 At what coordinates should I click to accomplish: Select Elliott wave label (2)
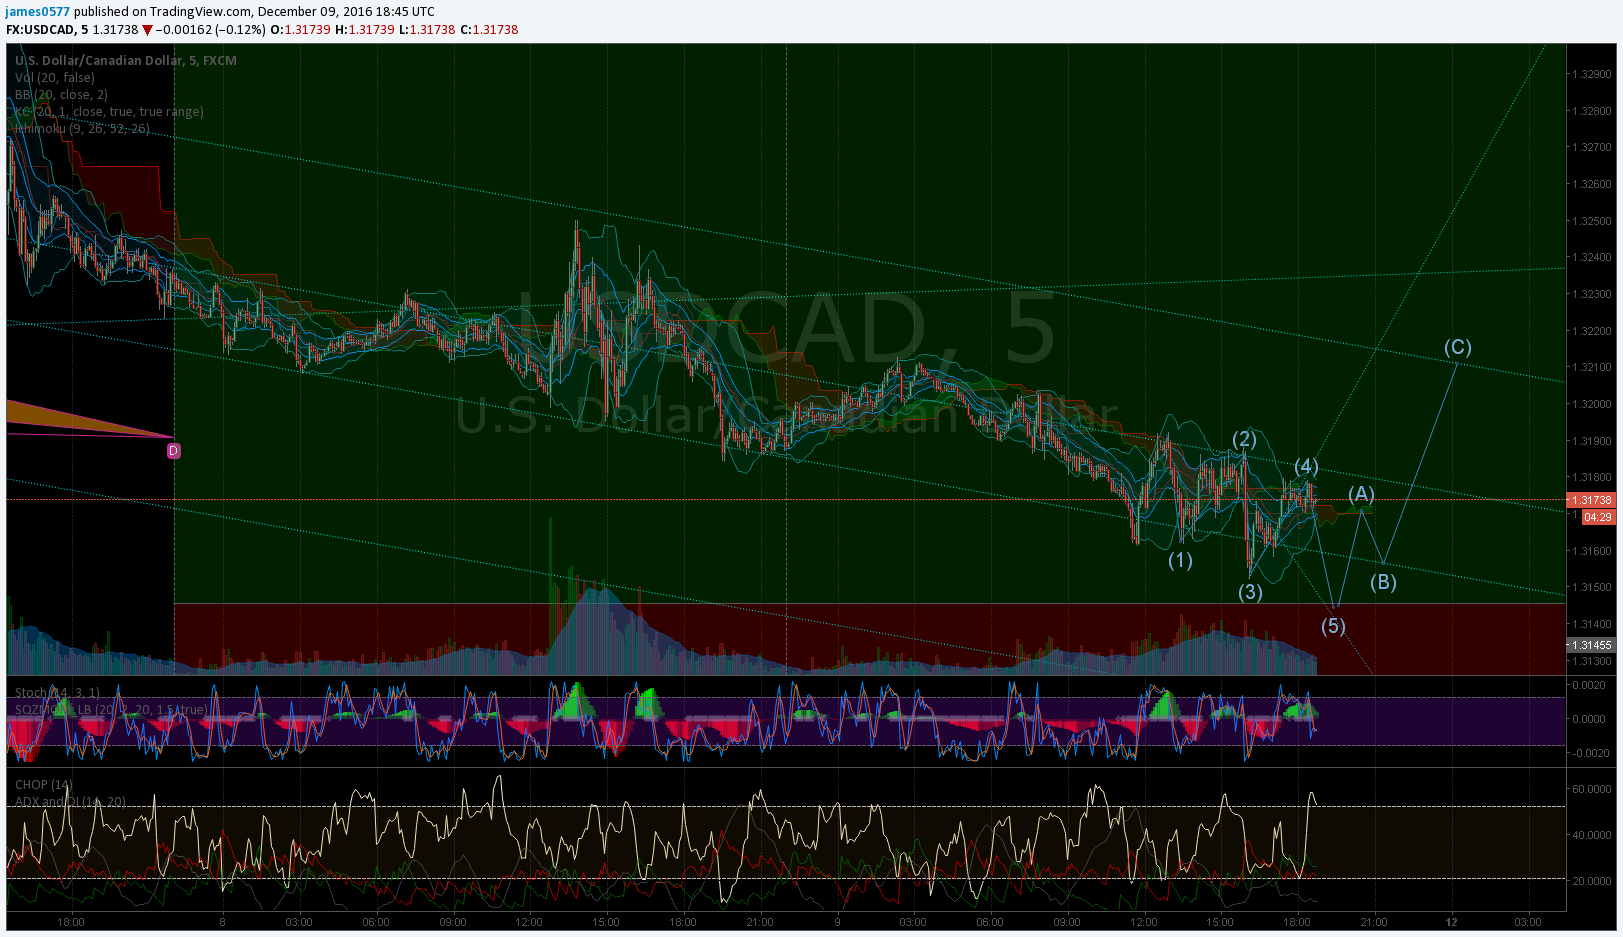[1244, 439]
